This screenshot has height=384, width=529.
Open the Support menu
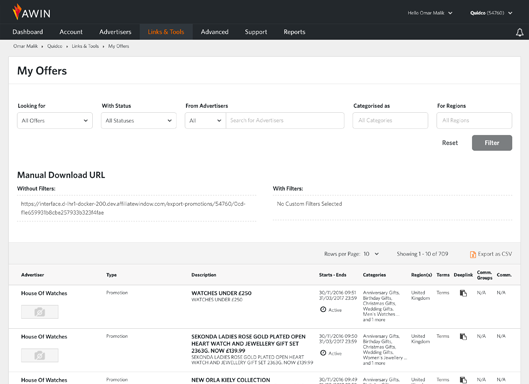256,32
